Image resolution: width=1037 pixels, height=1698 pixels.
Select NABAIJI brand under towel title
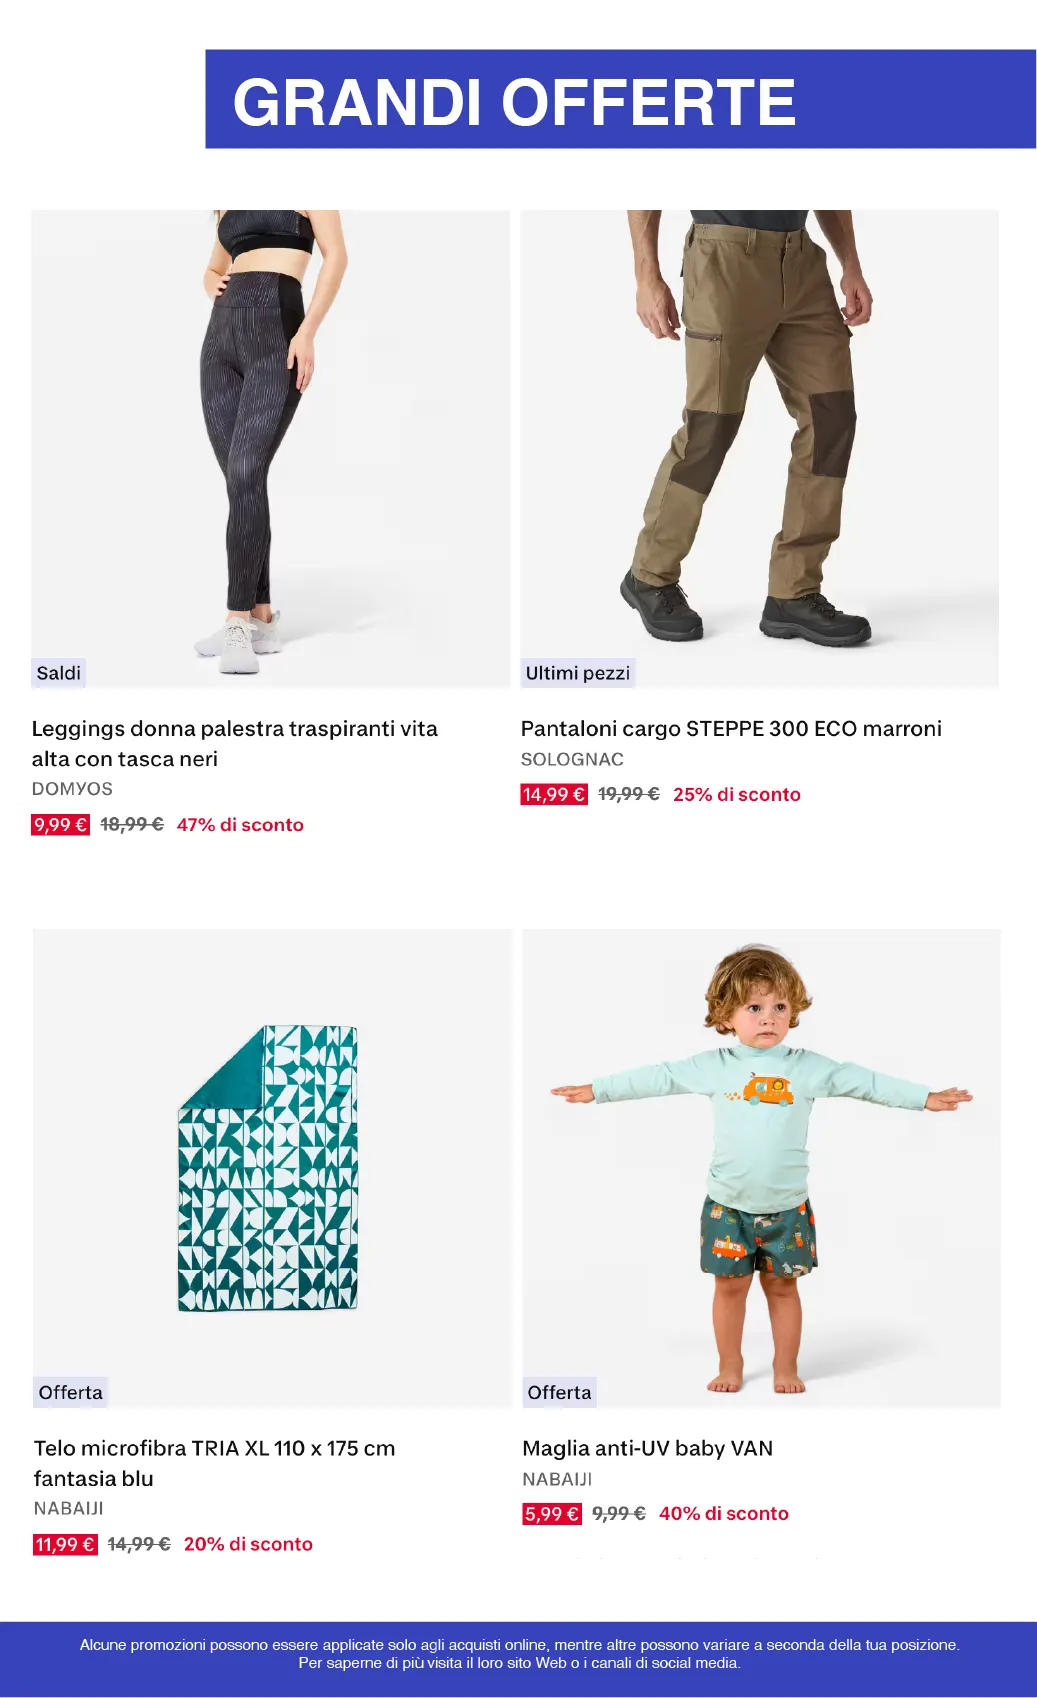pos(68,1508)
